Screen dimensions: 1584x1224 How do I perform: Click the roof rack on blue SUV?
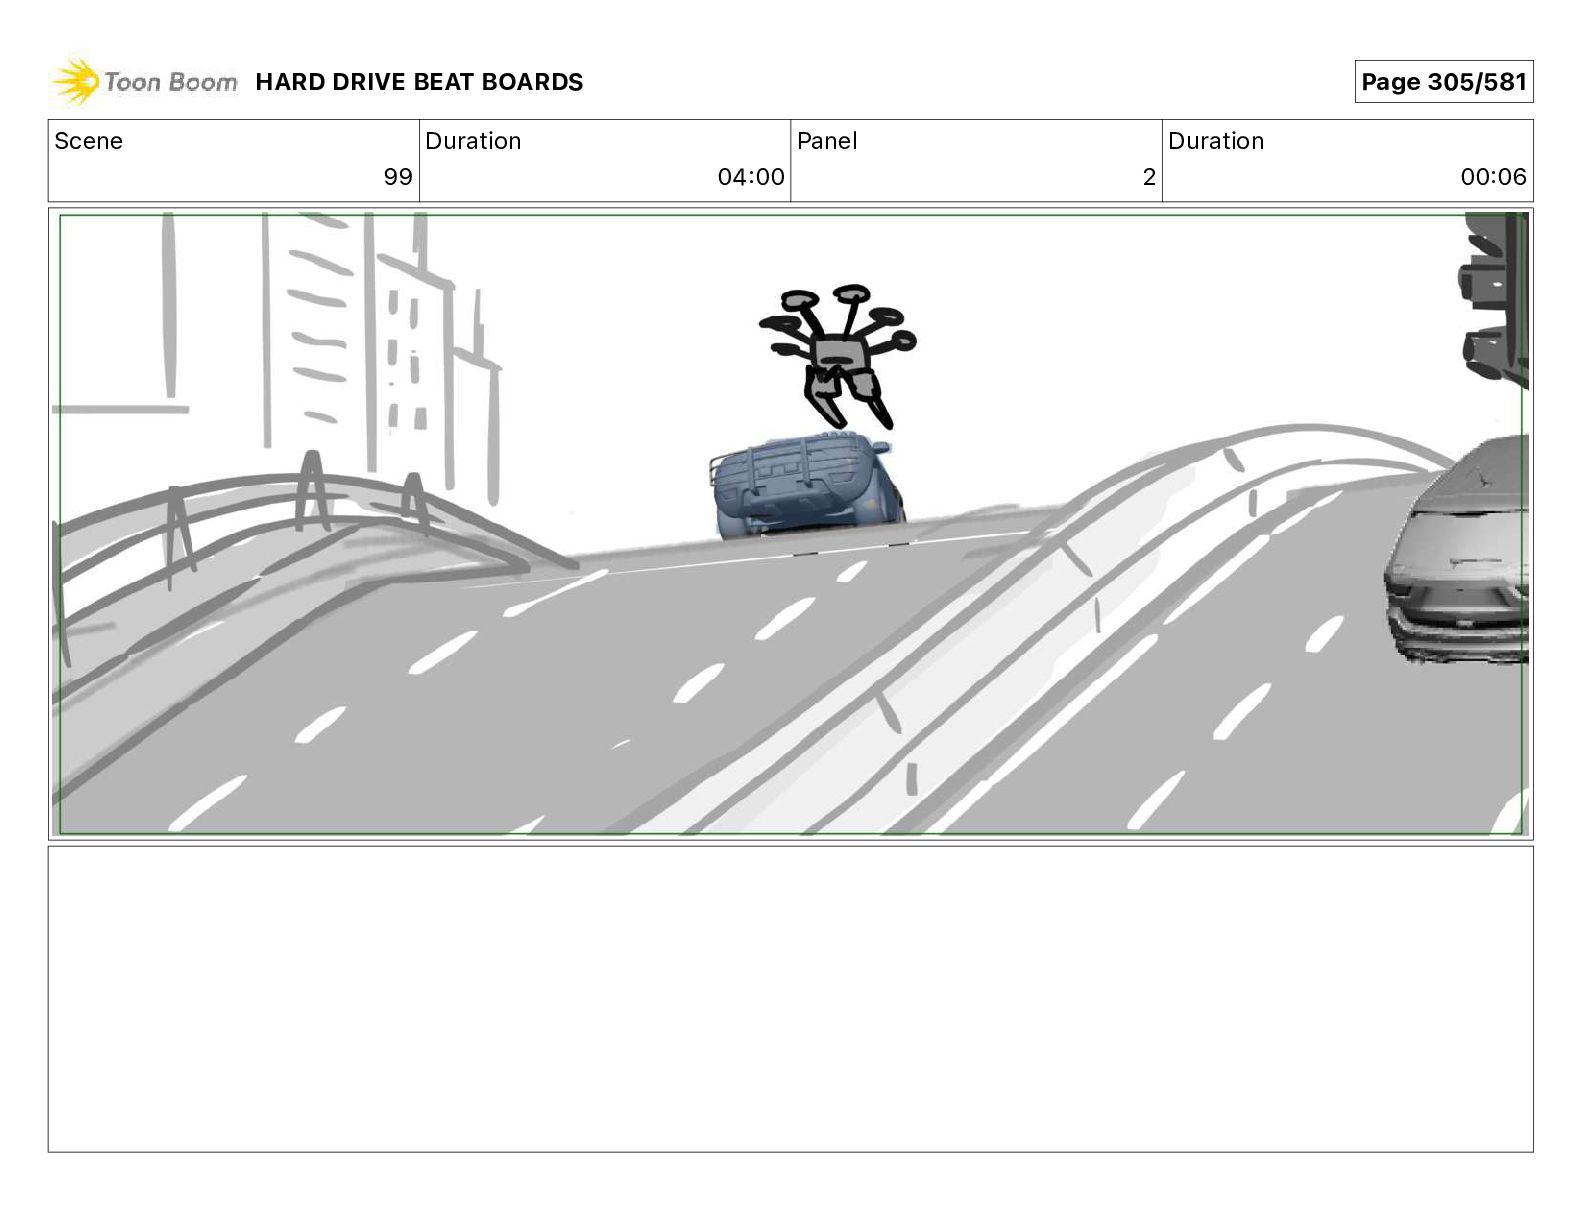790,462
